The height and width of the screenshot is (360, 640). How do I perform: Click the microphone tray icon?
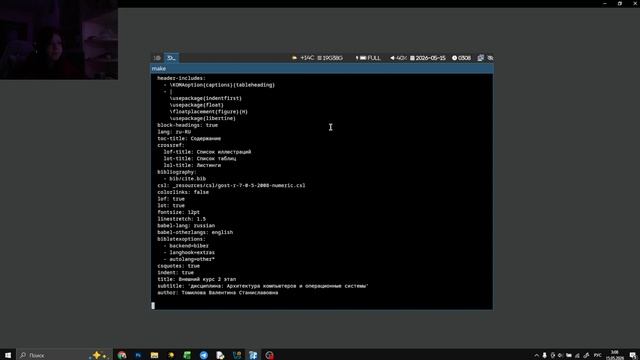tap(544, 356)
